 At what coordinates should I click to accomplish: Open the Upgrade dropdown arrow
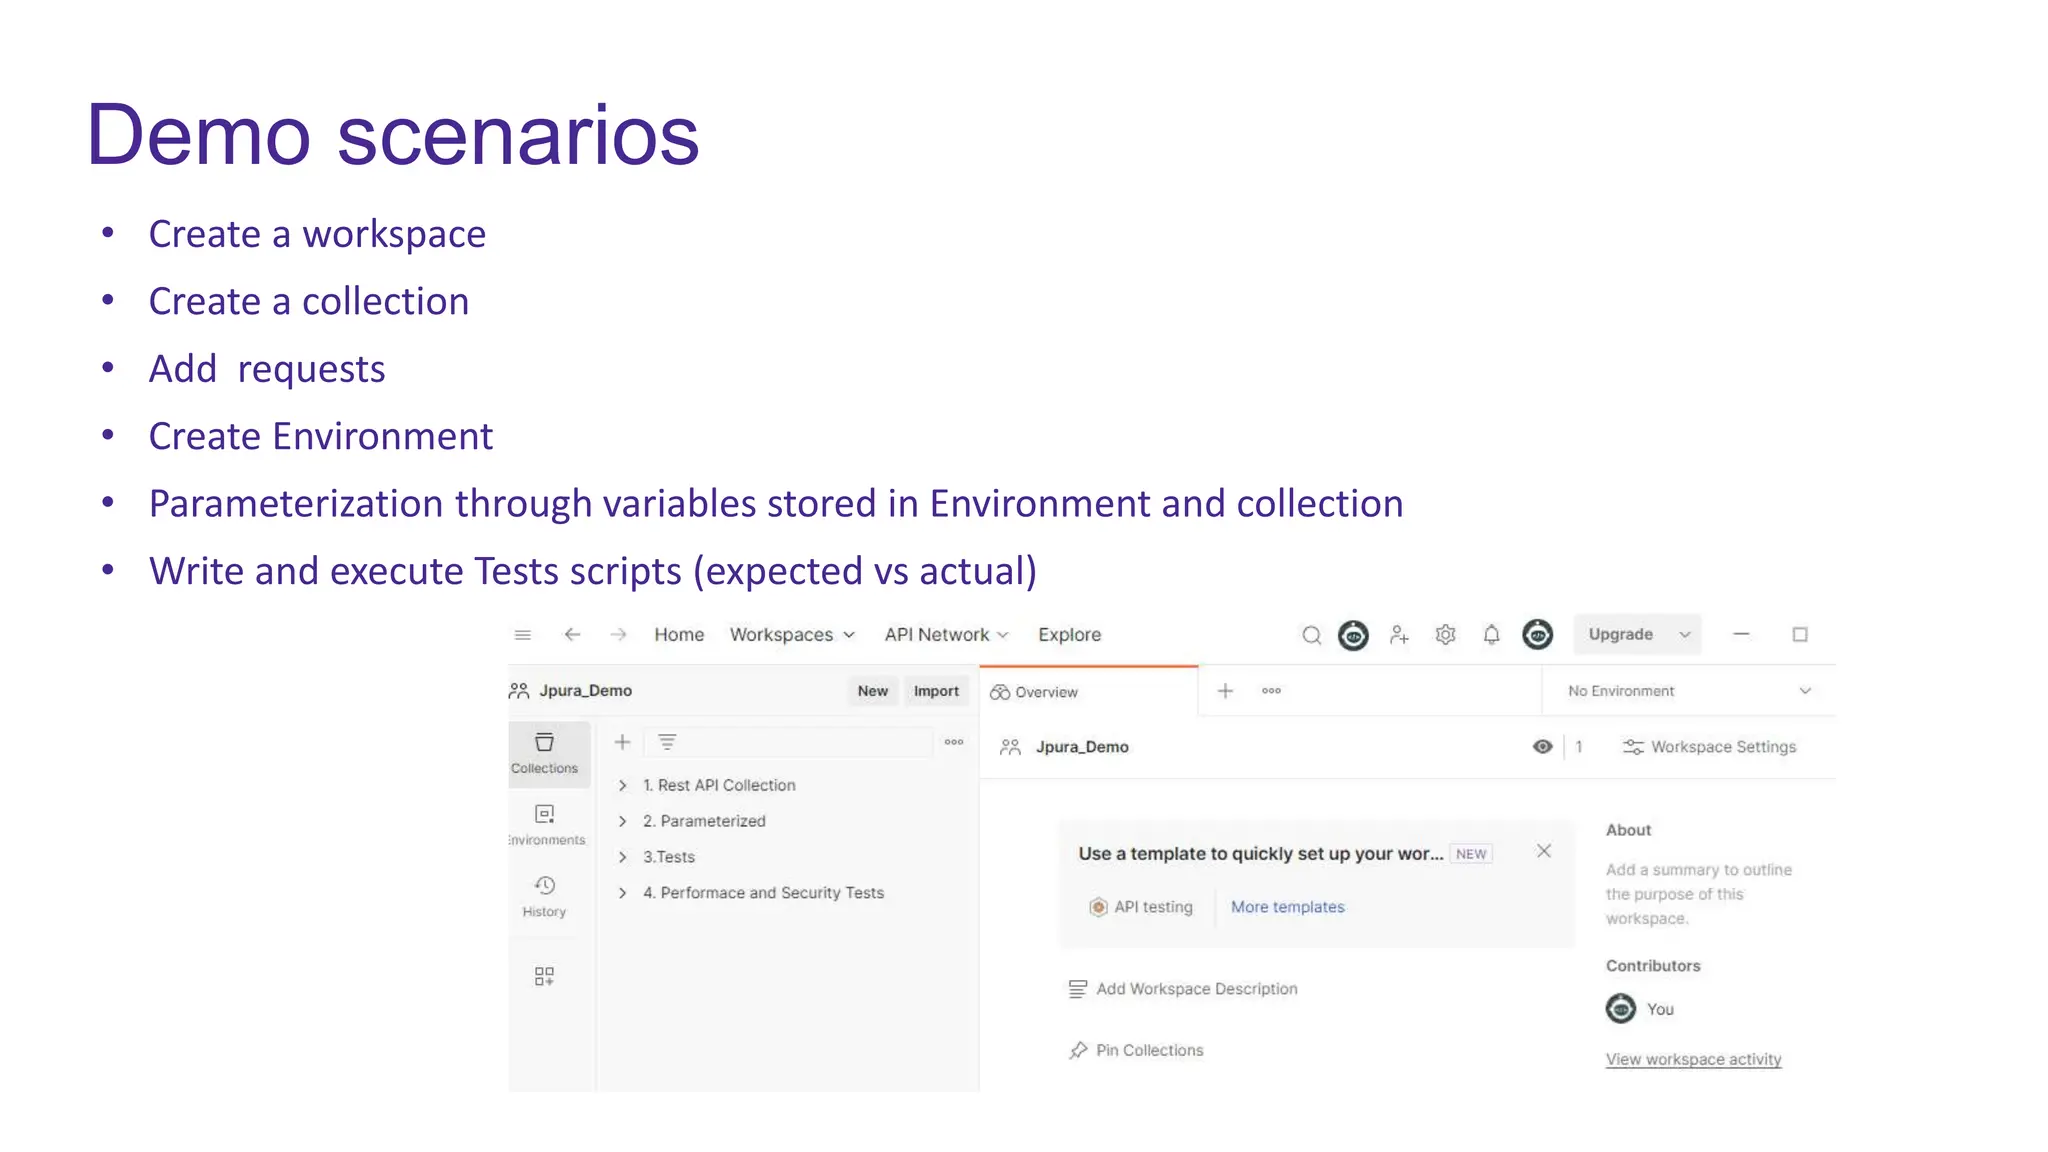pyautogui.click(x=1685, y=635)
